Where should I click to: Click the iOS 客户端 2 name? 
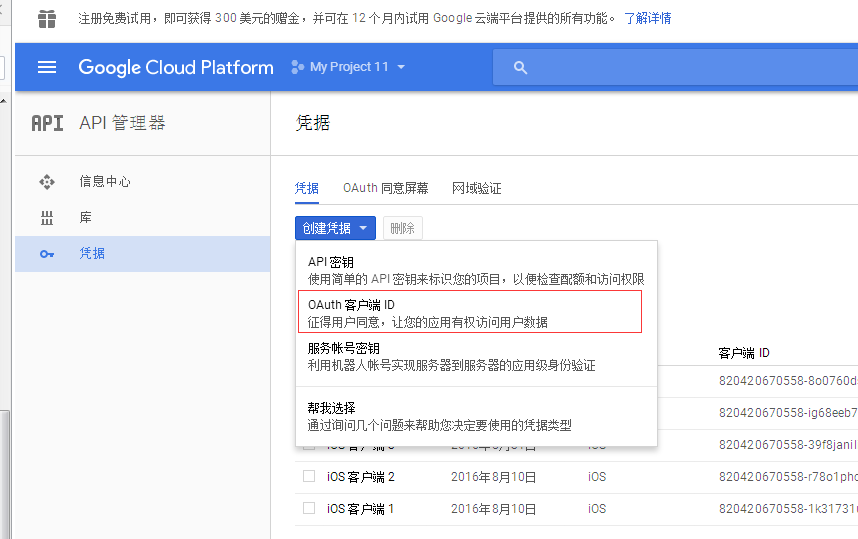click(361, 477)
